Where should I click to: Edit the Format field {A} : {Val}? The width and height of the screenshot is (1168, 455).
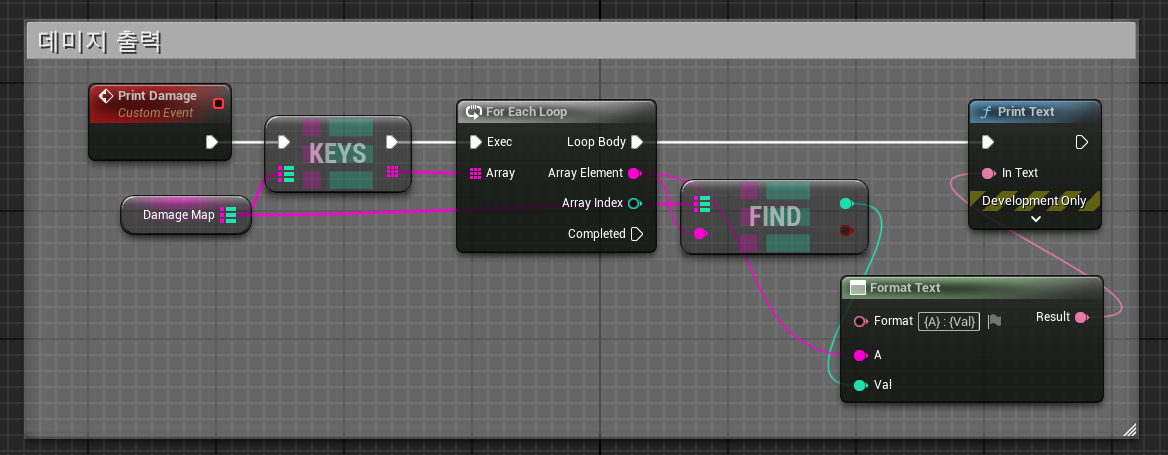(x=949, y=321)
